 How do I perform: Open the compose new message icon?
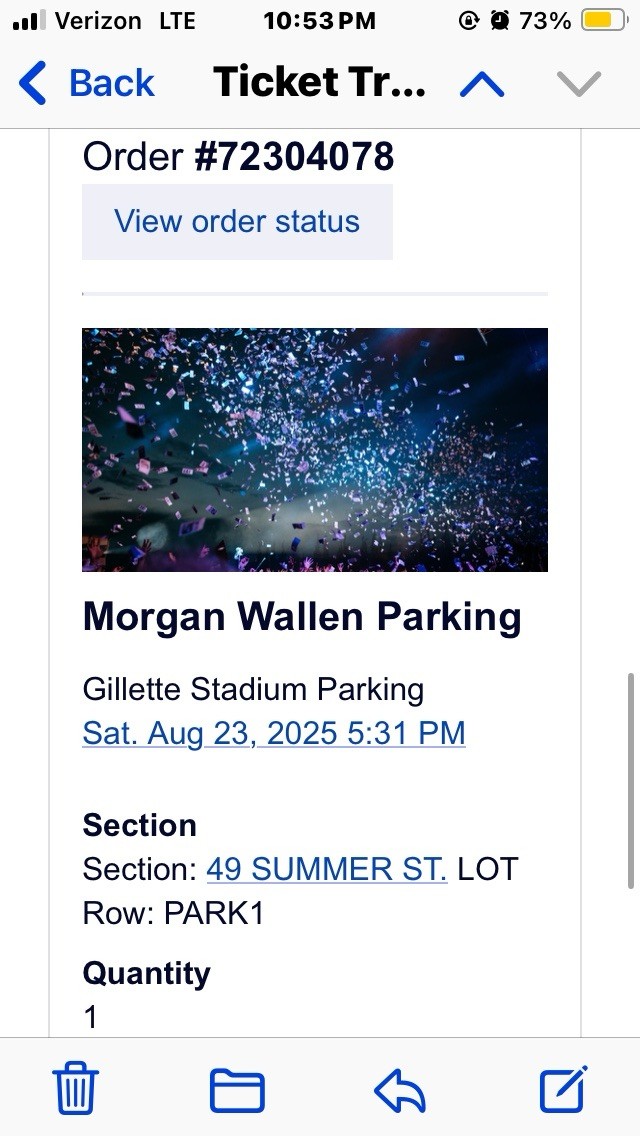(x=562, y=1089)
